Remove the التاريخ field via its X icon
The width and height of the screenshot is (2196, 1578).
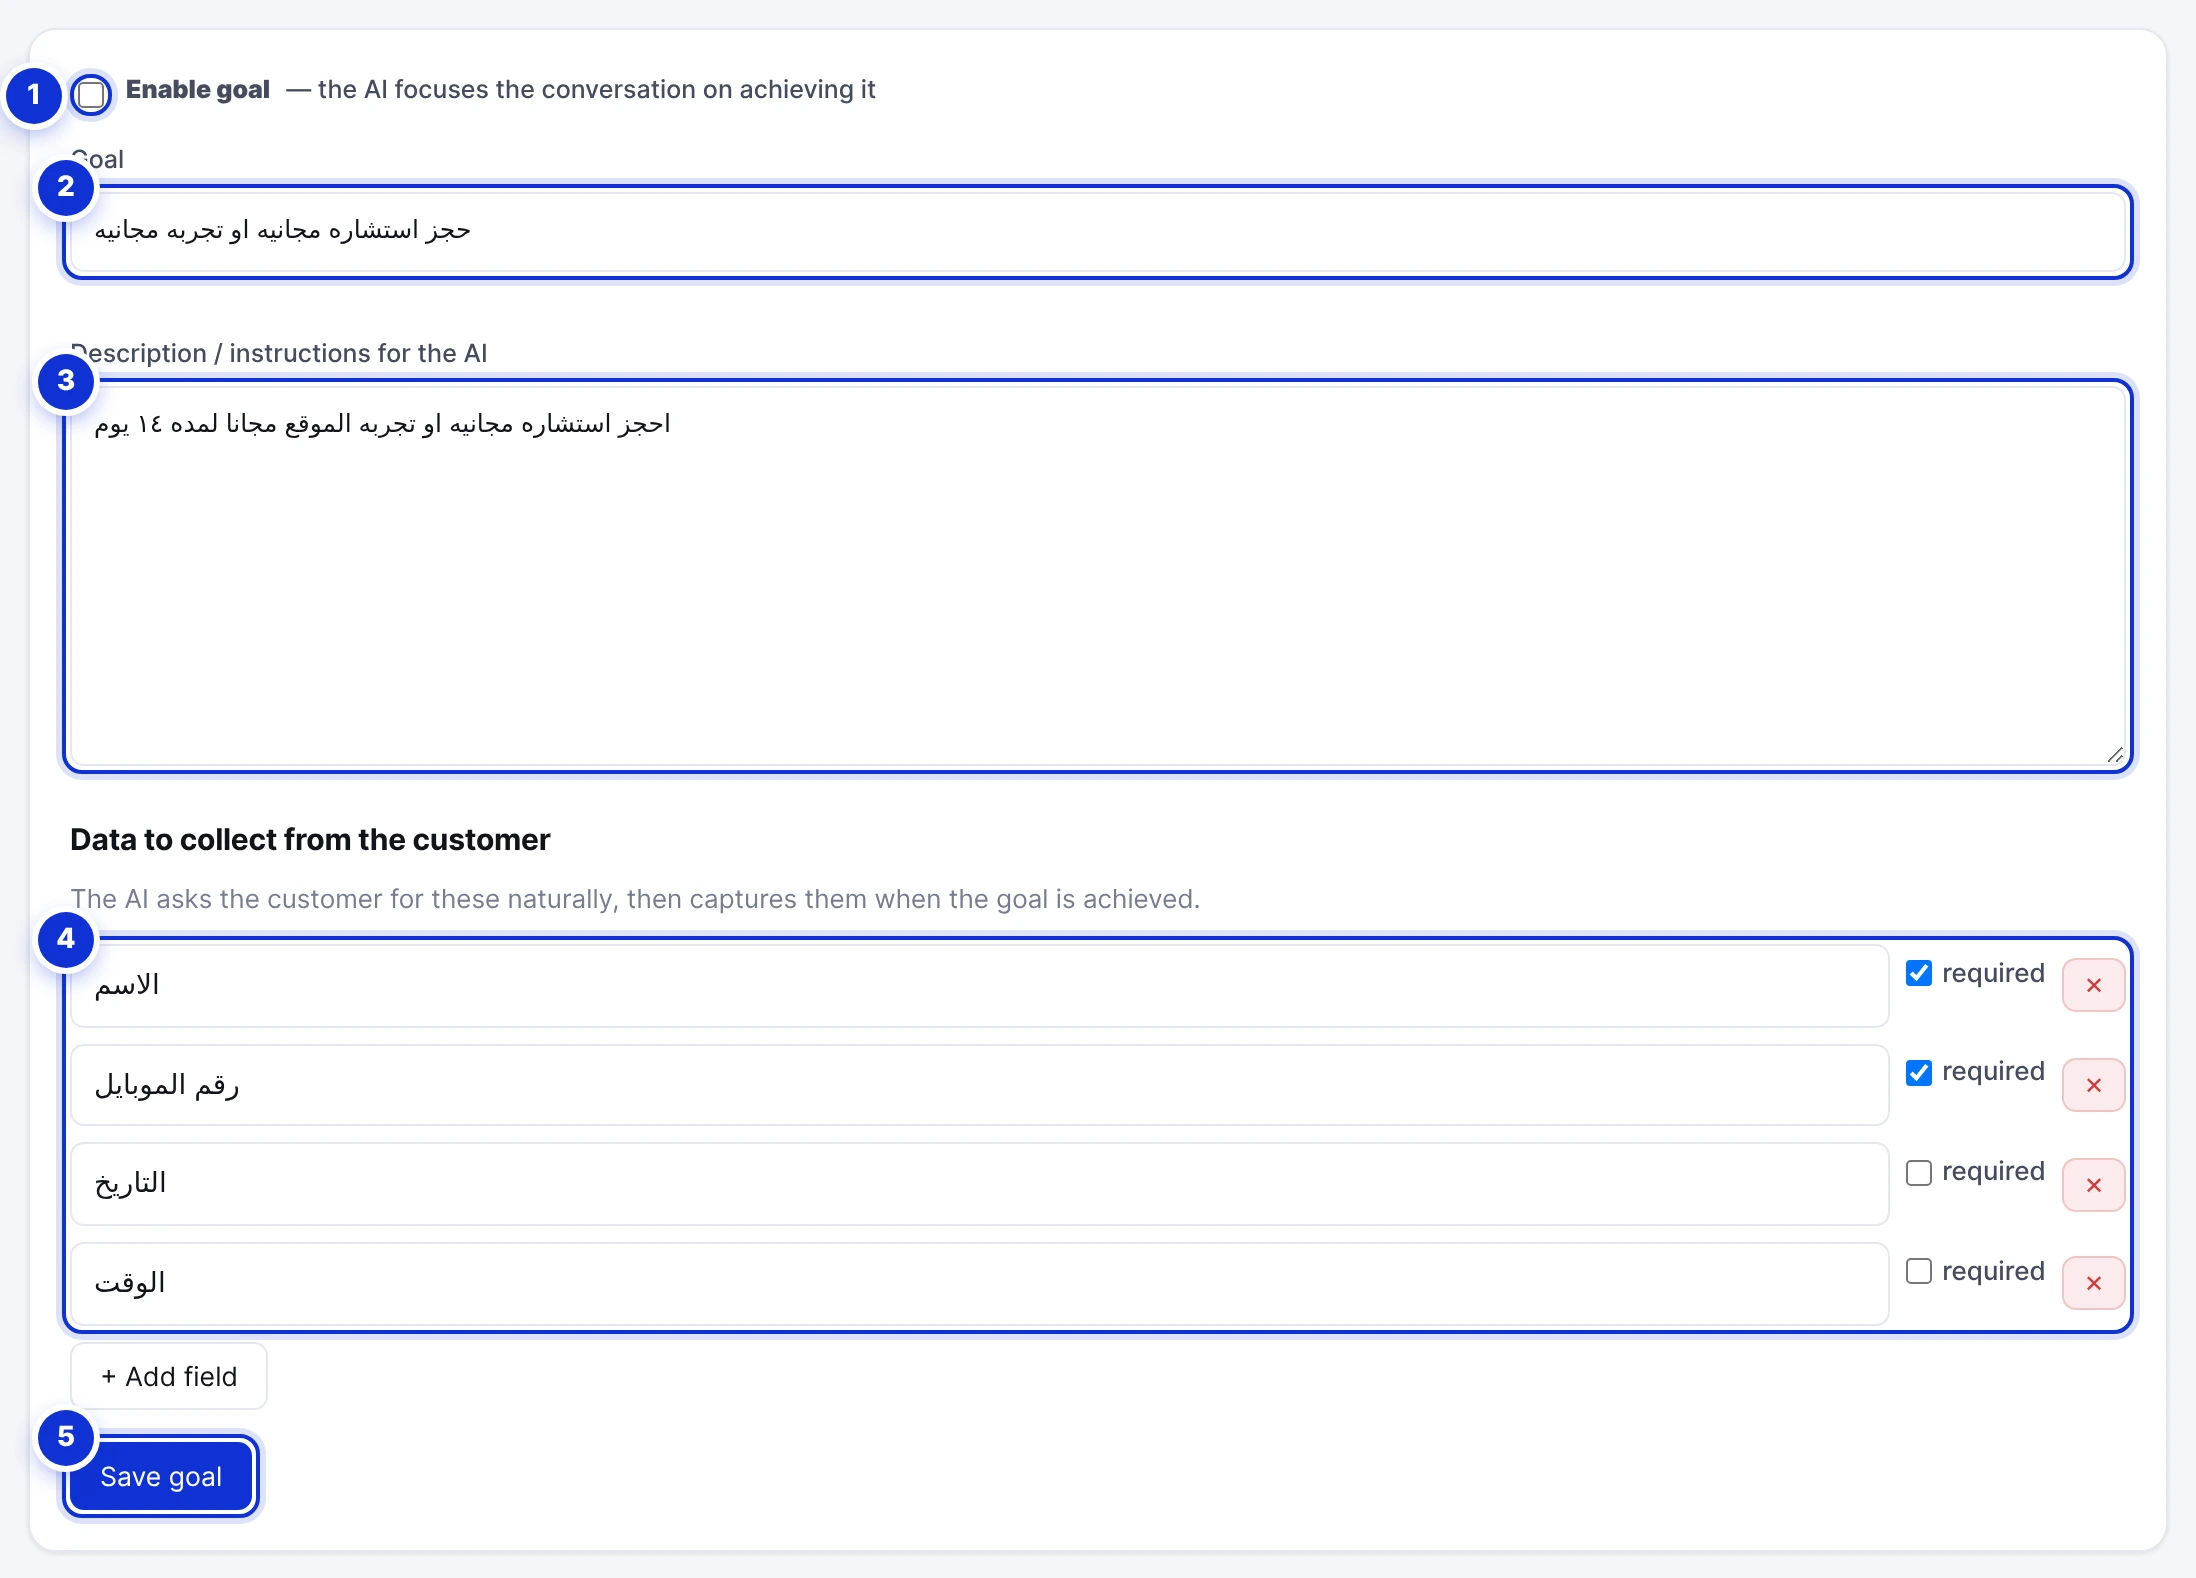coord(2093,1185)
